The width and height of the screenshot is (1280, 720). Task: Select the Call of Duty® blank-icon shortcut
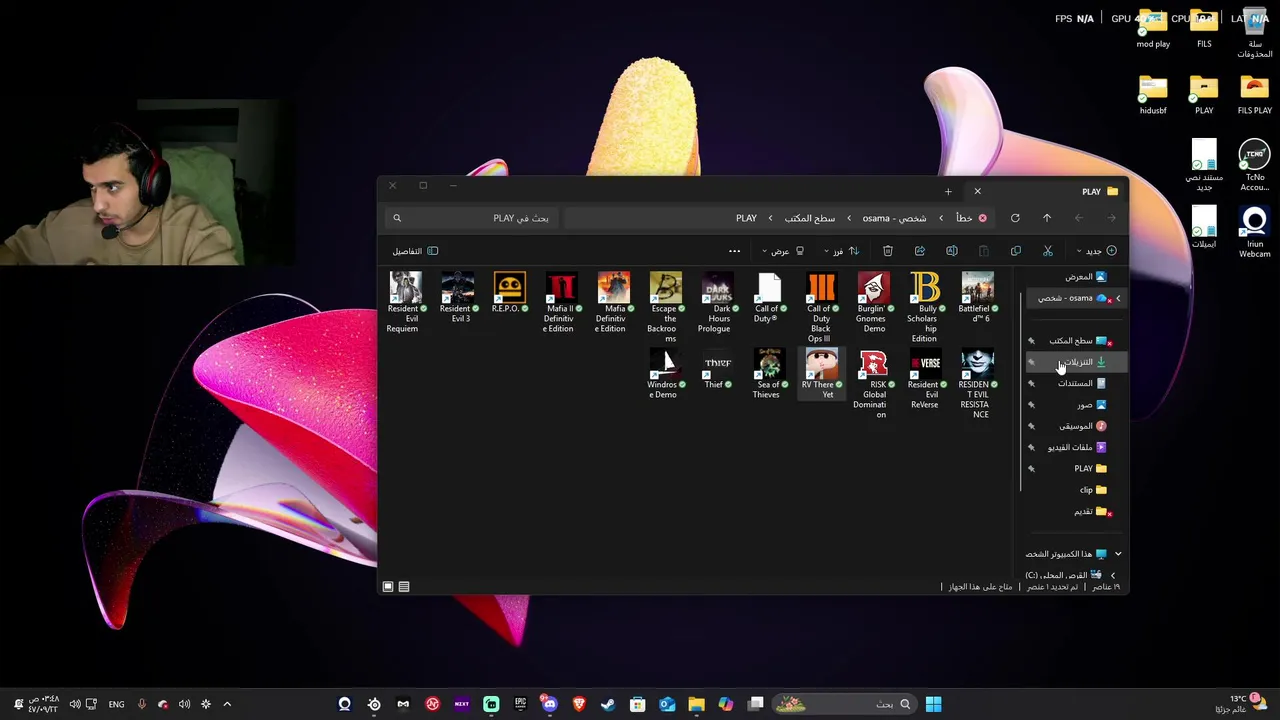click(769, 297)
